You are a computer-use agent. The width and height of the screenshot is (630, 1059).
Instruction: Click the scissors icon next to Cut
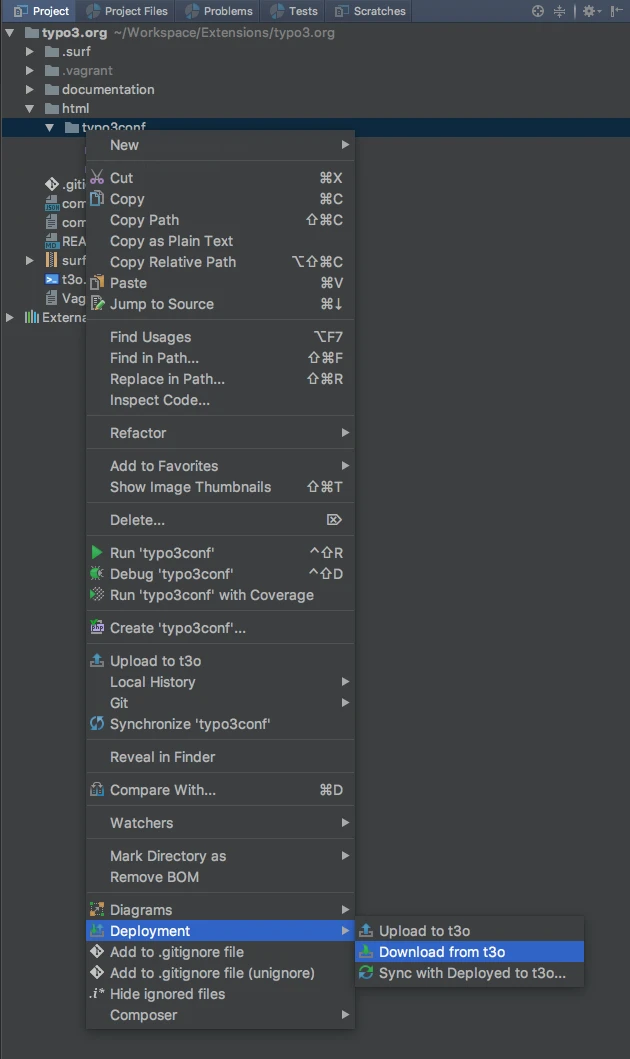[97, 178]
